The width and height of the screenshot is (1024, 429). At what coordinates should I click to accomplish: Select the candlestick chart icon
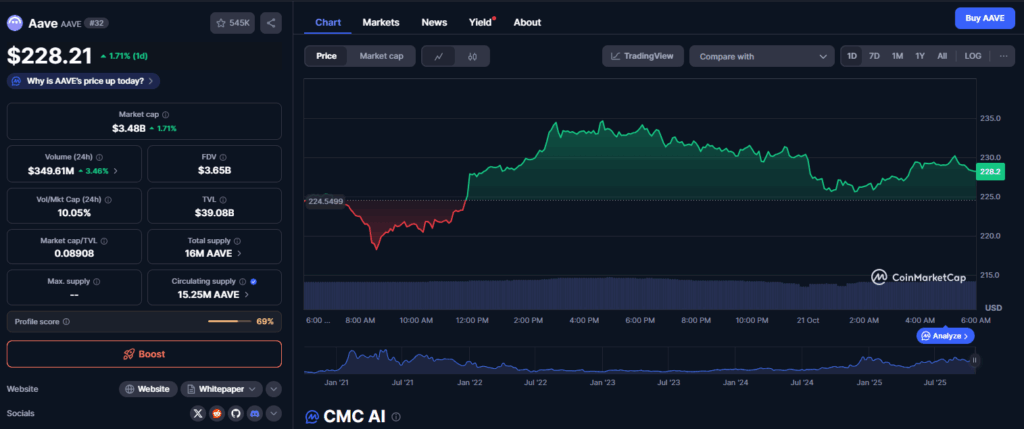pos(471,57)
